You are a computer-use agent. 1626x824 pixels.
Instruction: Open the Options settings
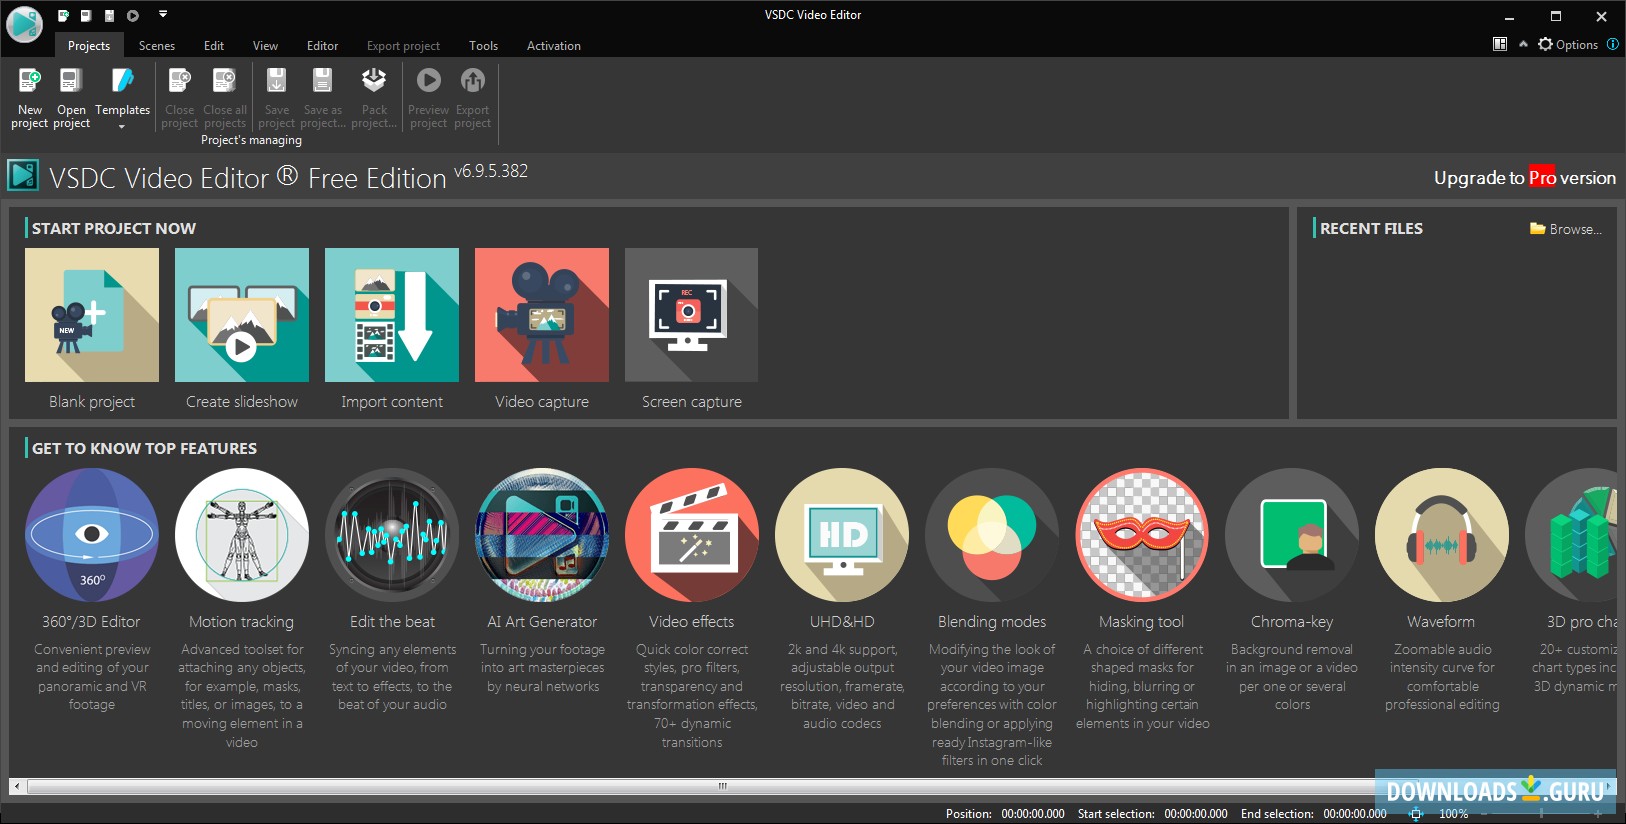pos(1568,44)
